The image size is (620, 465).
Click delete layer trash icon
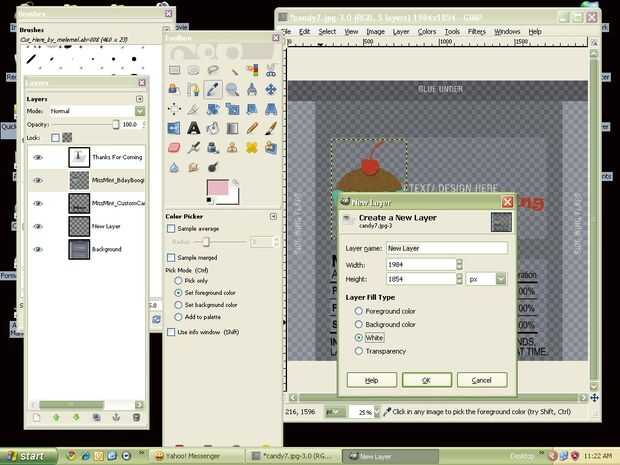136,417
